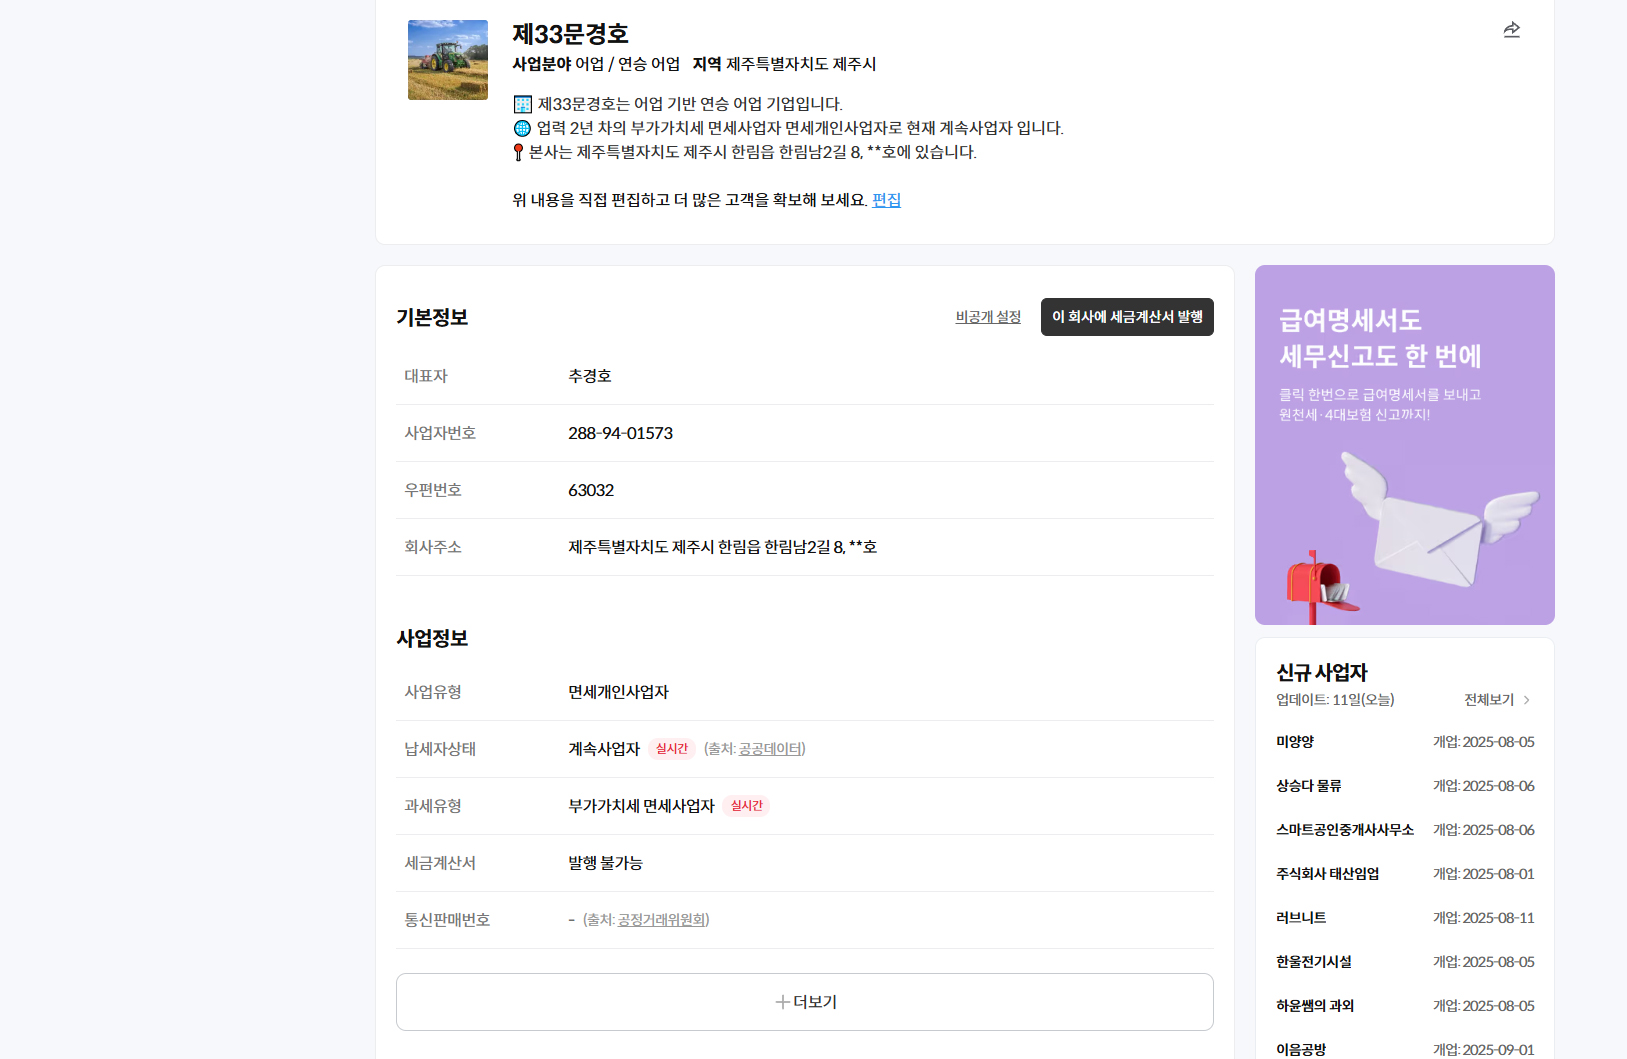Click chevron arrow next to 전체보기
Viewport: 1627px width, 1059px height.
[x=1527, y=700]
